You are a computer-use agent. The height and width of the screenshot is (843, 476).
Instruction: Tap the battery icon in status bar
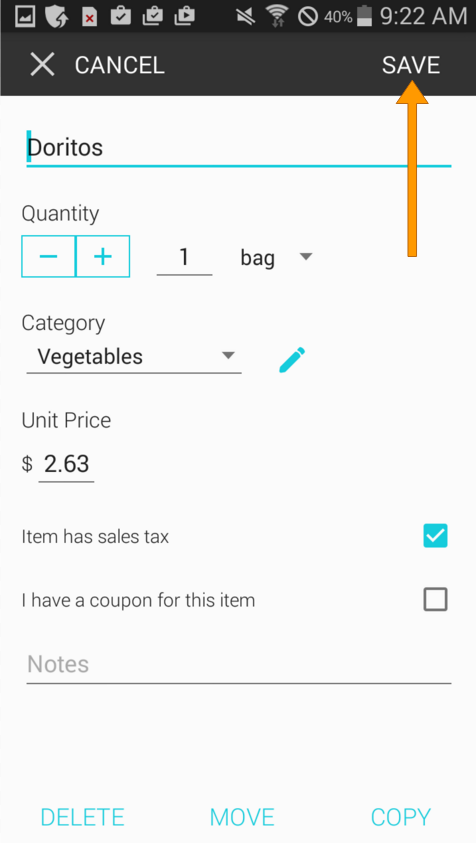coord(365,16)
